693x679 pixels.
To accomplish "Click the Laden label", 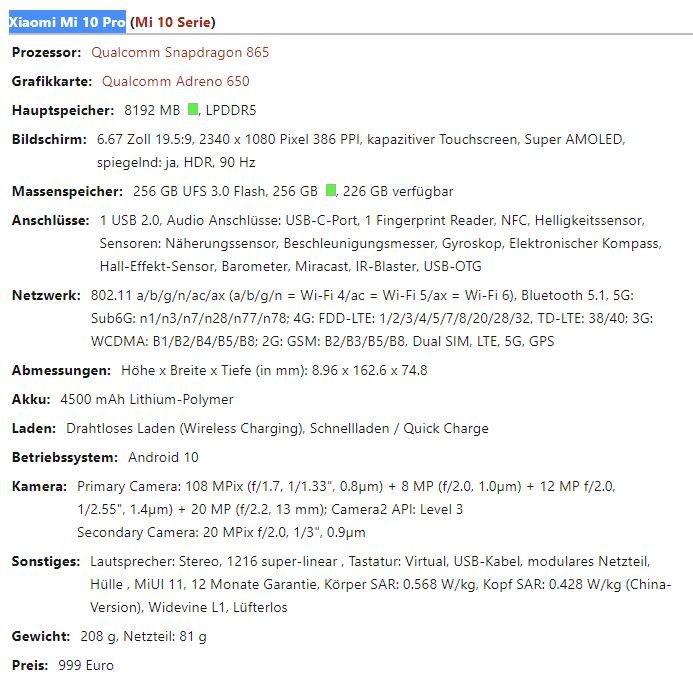I will coord(34,428).
